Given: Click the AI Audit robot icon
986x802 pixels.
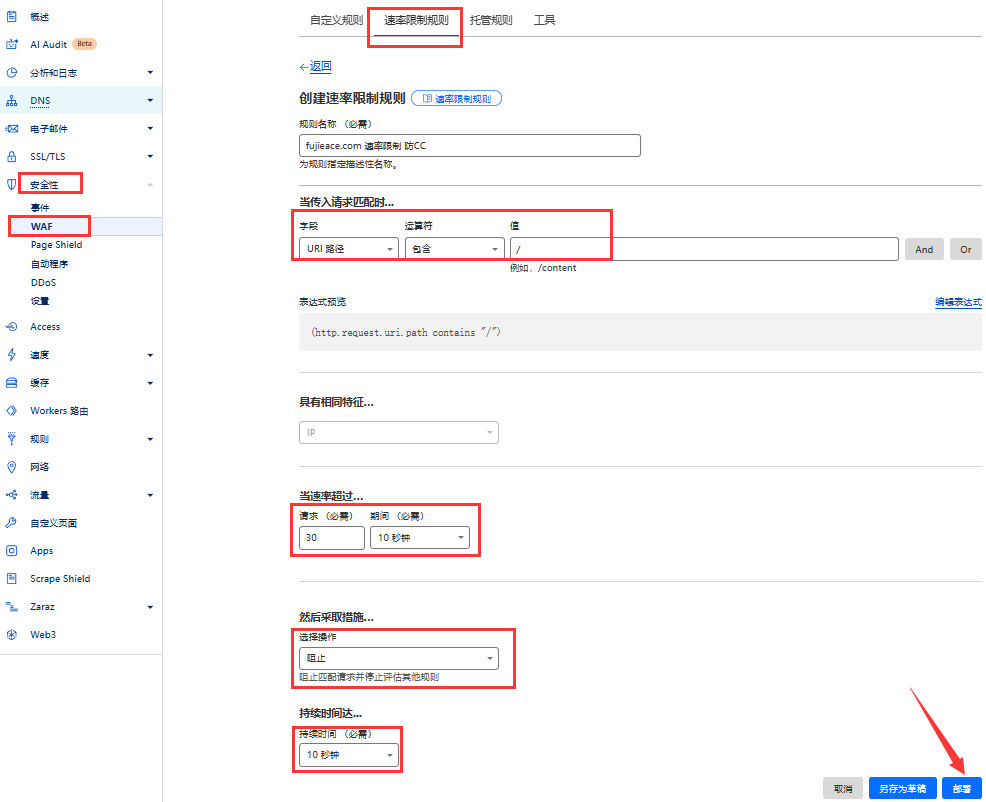Looking at the screenshot, I should coord(11,45).
